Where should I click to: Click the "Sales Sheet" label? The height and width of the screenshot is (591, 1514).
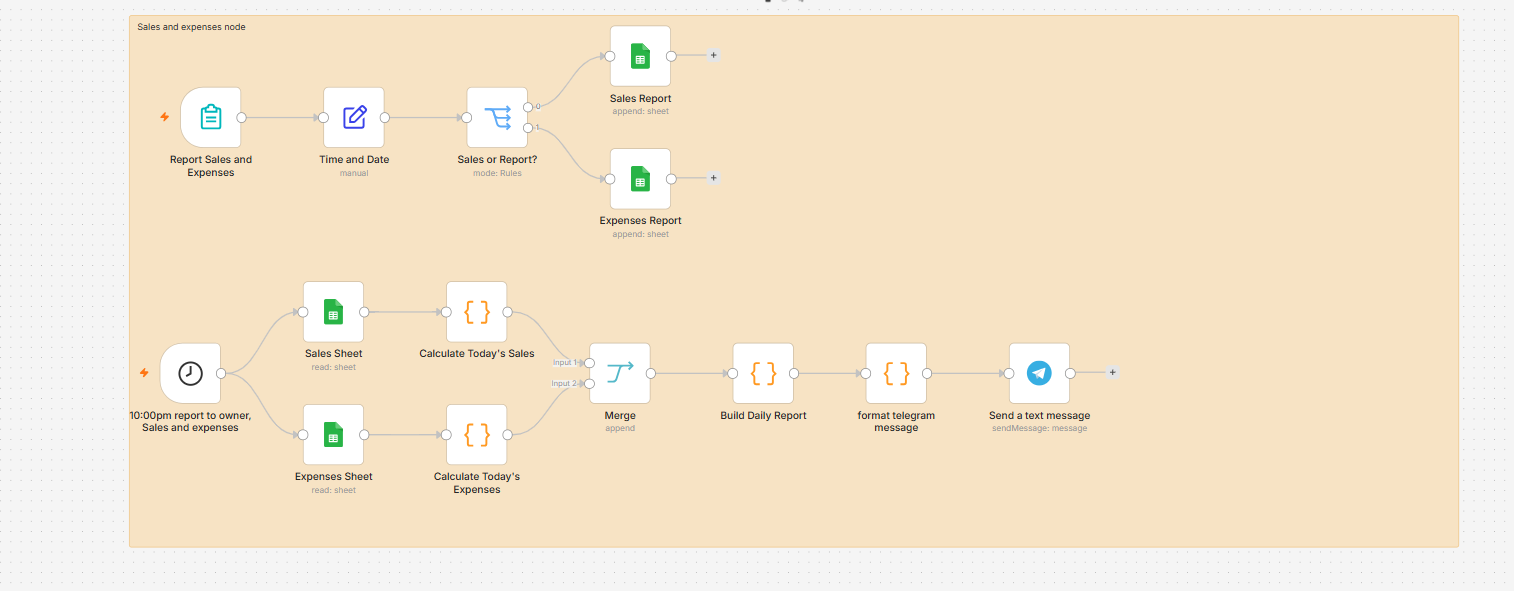coord(333,354)
